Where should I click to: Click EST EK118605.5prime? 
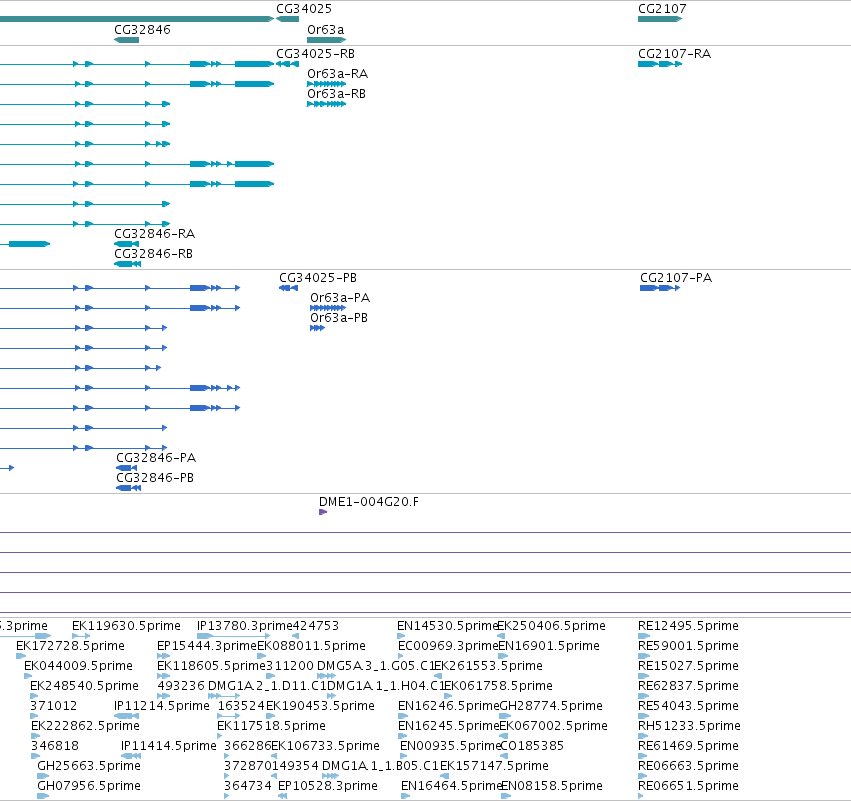click(x=211, y=666)
